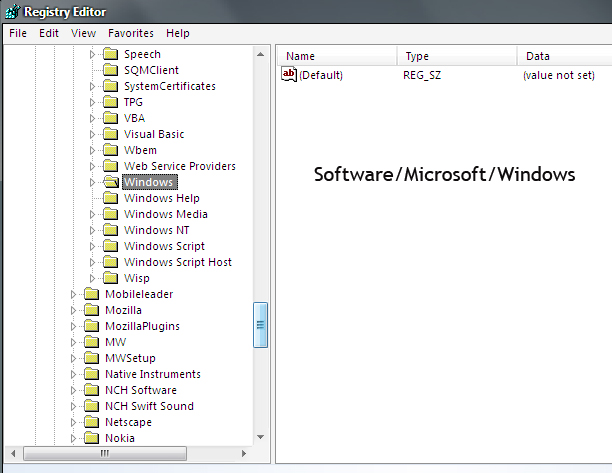Click the Registry Editor title bar icon
The width and height of the screenshot is (612, 473).
[x=12, y=11]
